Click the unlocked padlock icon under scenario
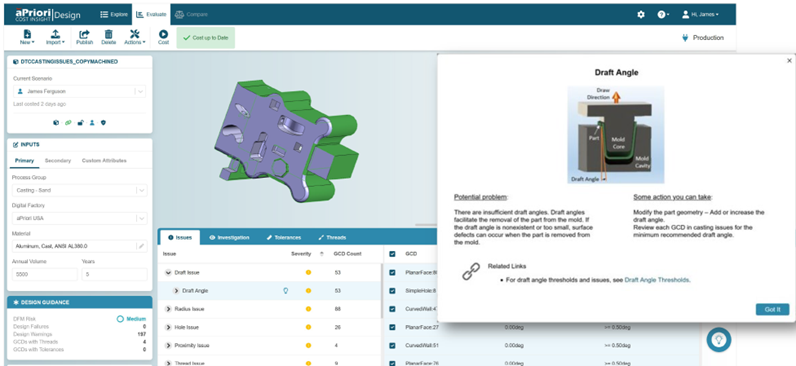Image resolution: width=796 pixels, height=366 pixels. pyautogui.click(x=80, y=122)
